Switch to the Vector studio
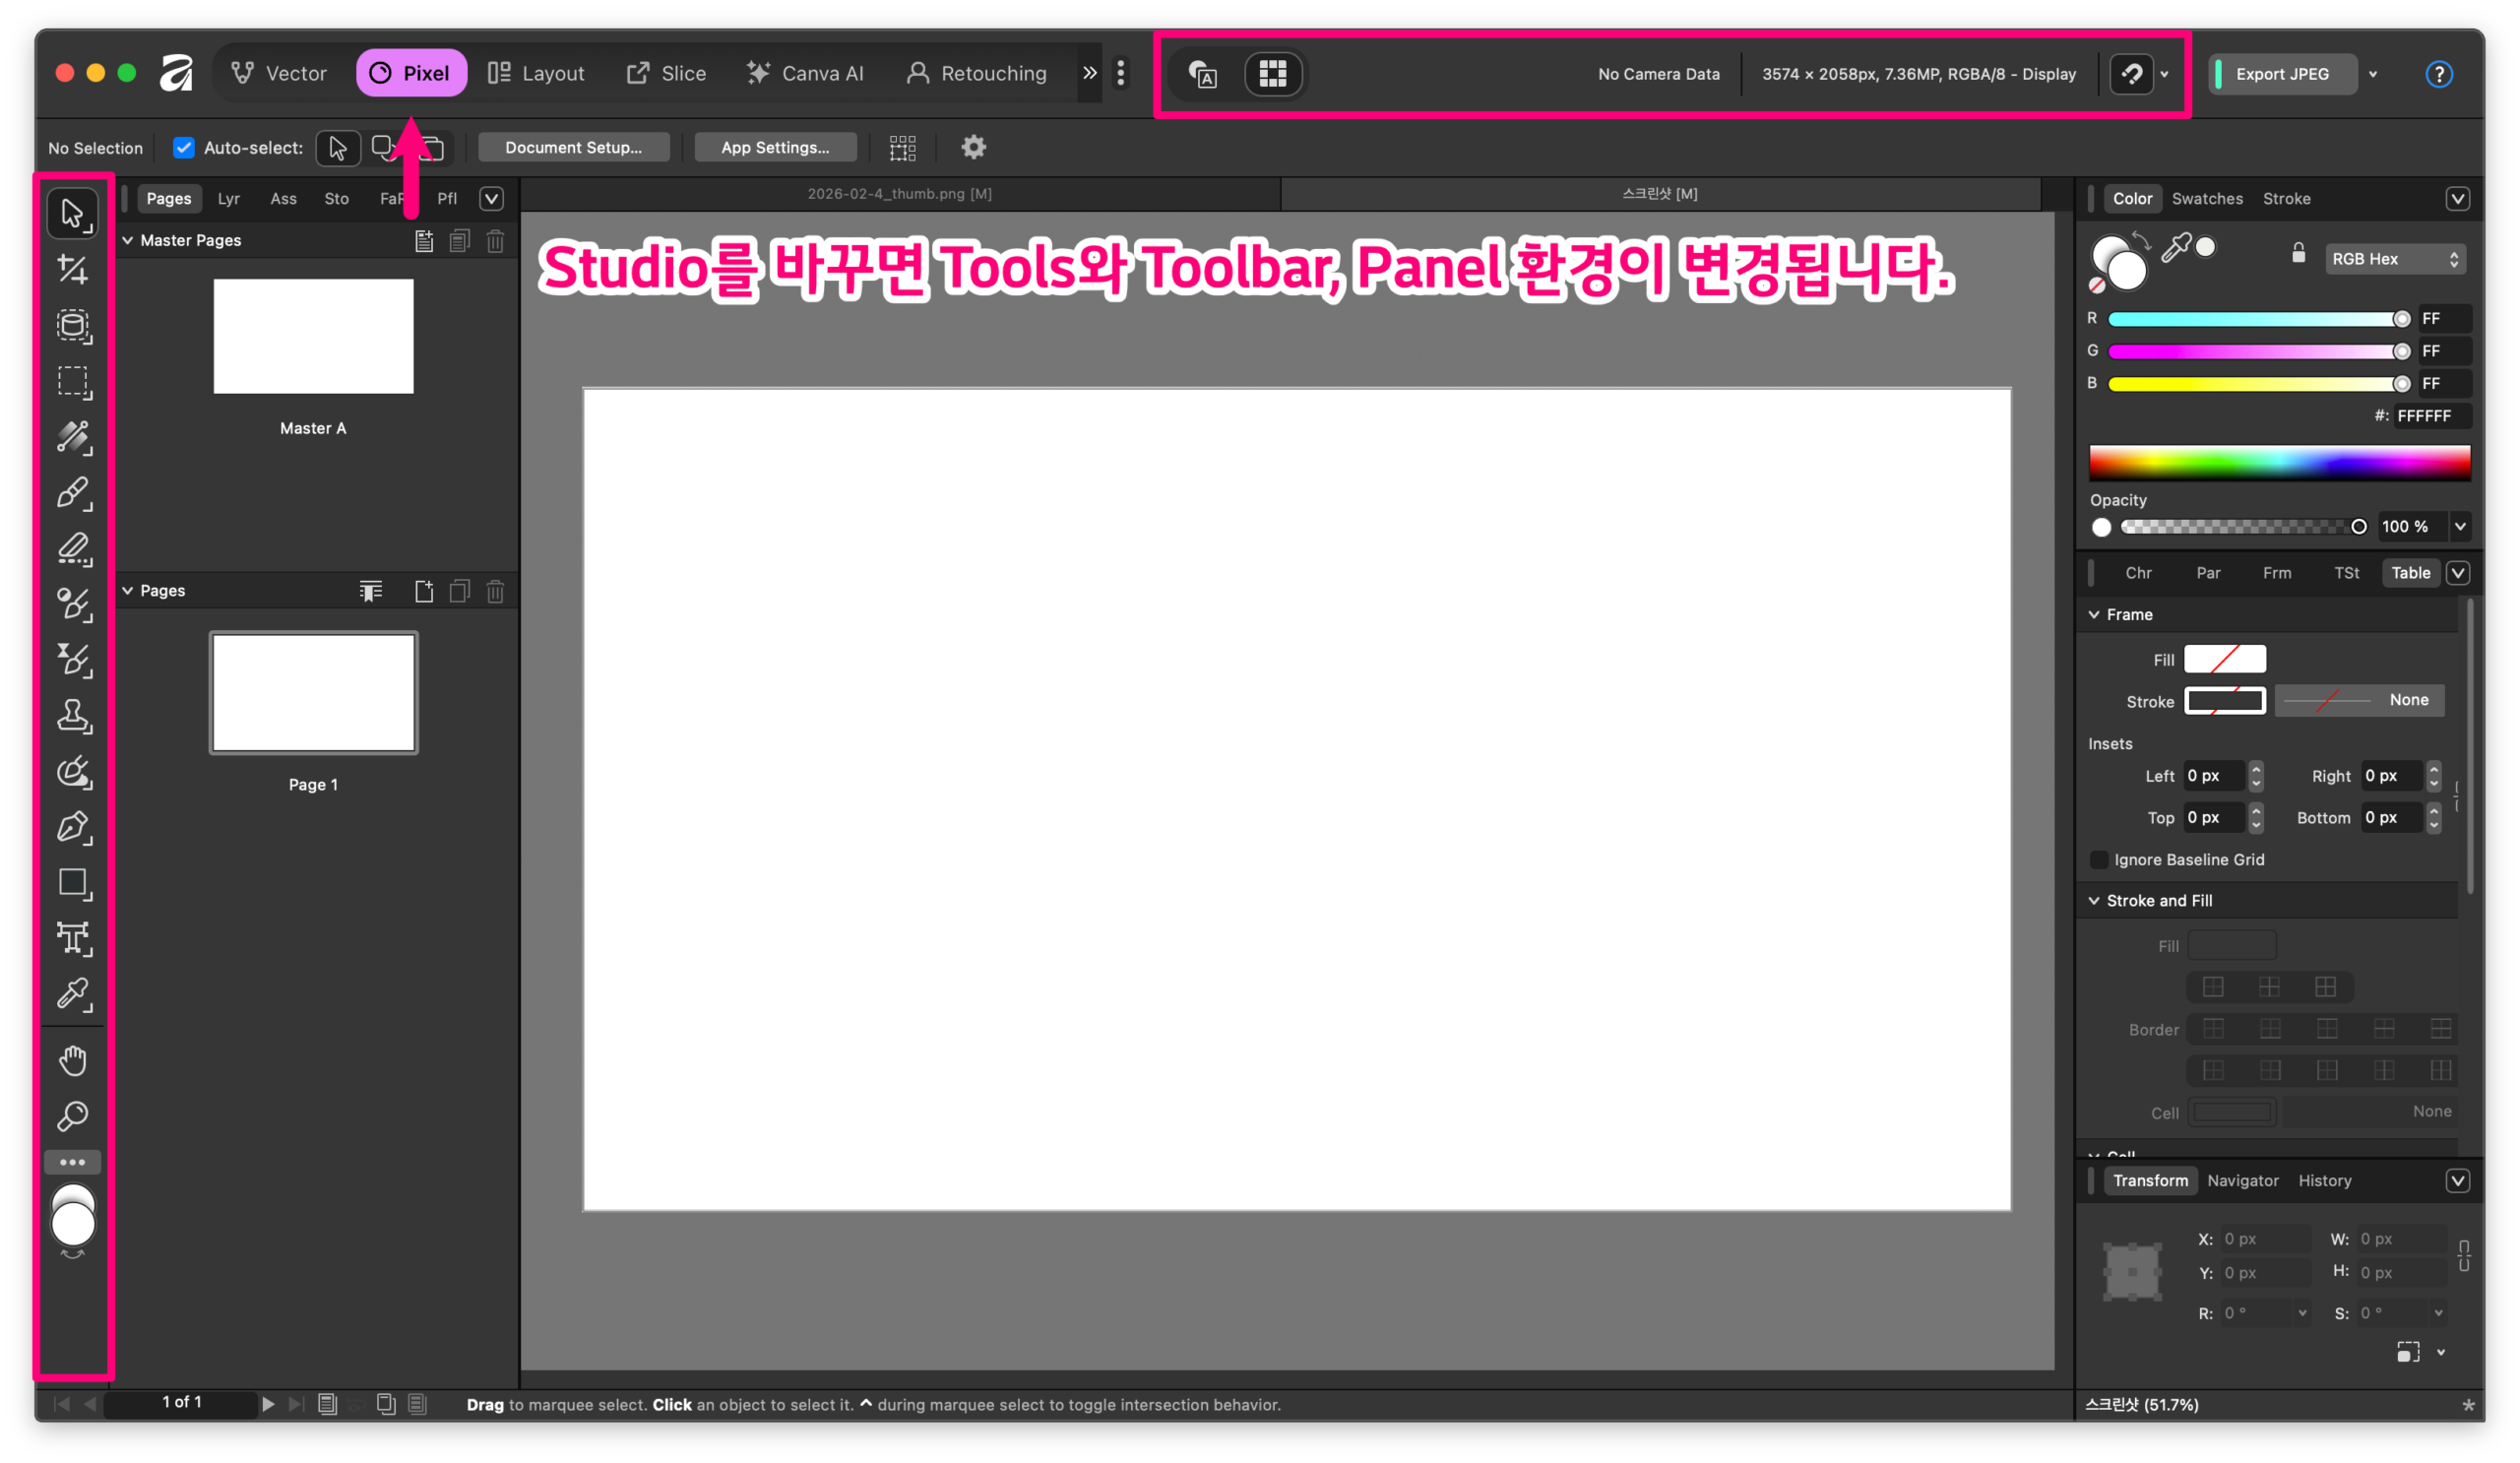 279,74
